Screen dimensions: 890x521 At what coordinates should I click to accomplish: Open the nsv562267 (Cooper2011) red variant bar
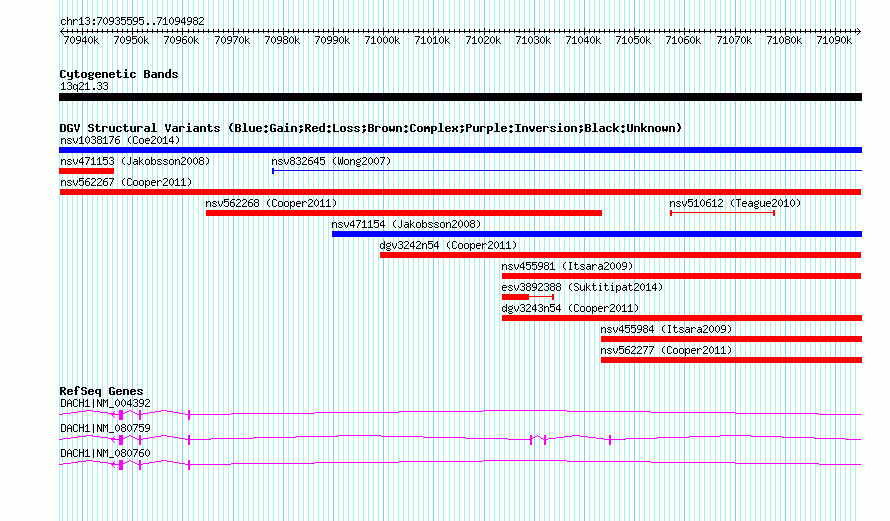click(x=460, y=192)
